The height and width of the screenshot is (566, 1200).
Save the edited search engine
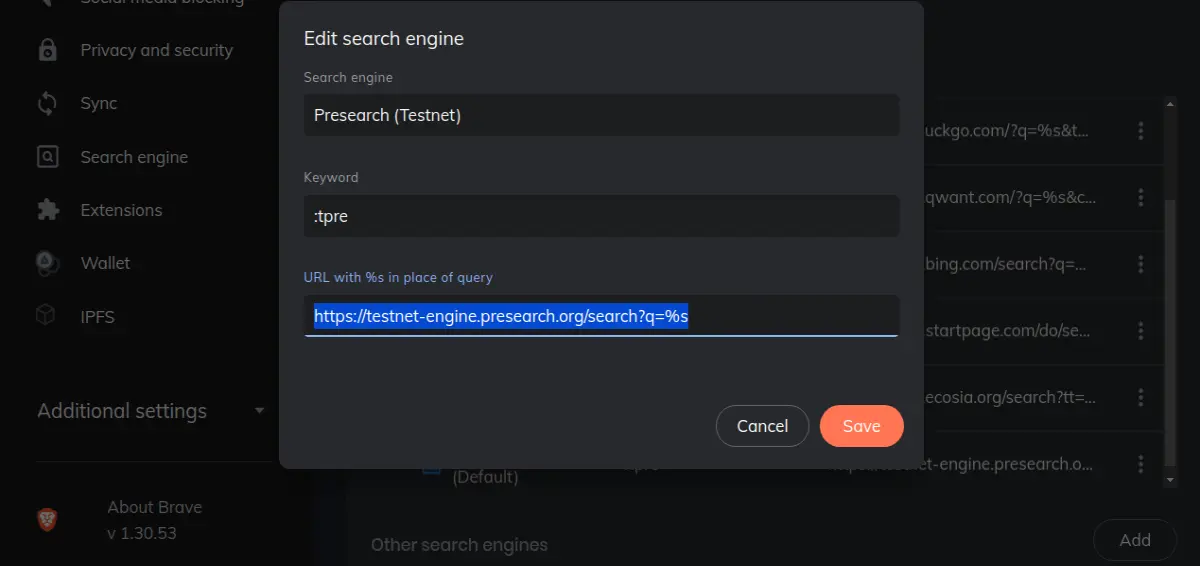click(861, 426)
